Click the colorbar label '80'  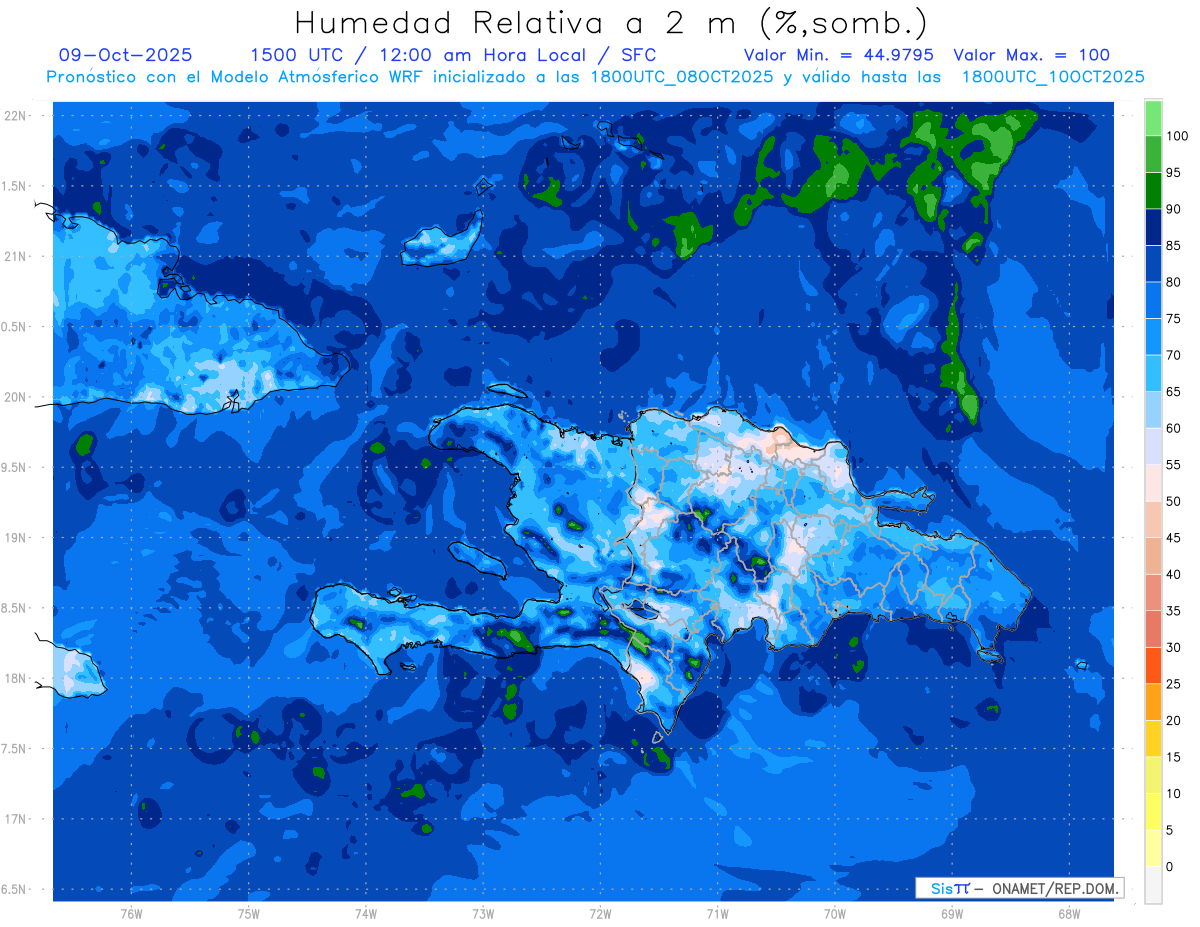1173,282
